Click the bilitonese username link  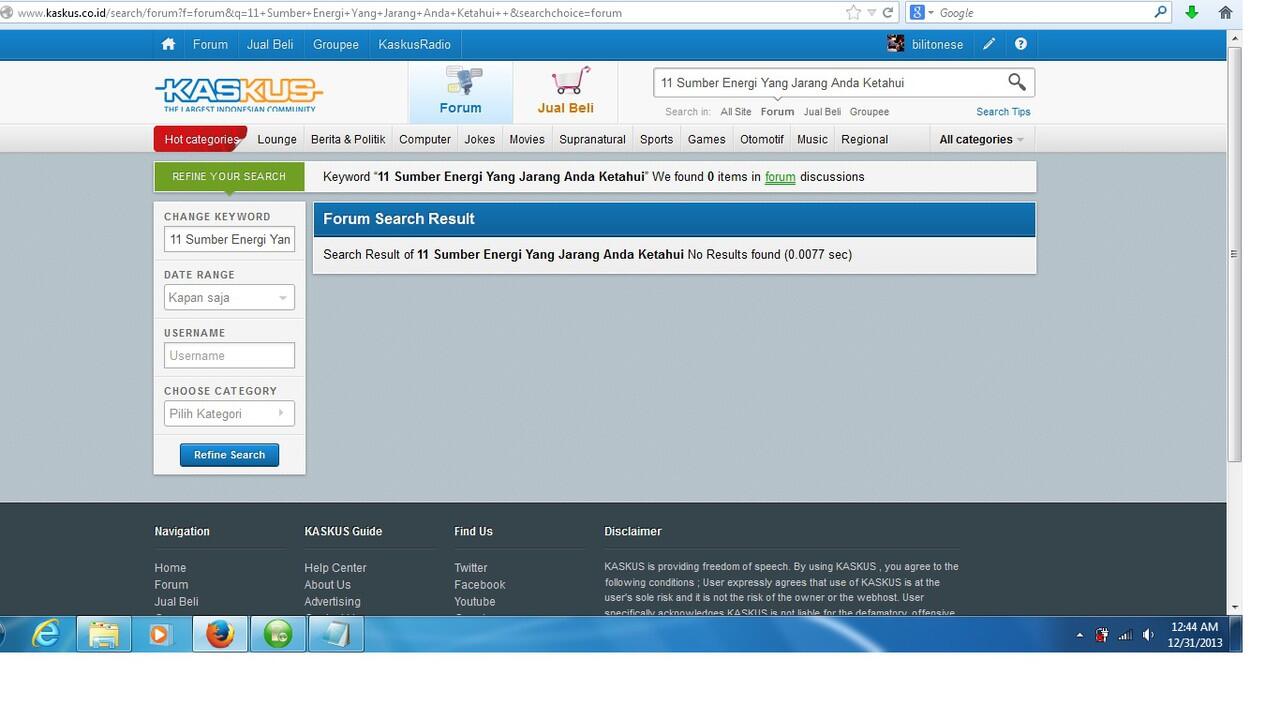tap(938, 44)
